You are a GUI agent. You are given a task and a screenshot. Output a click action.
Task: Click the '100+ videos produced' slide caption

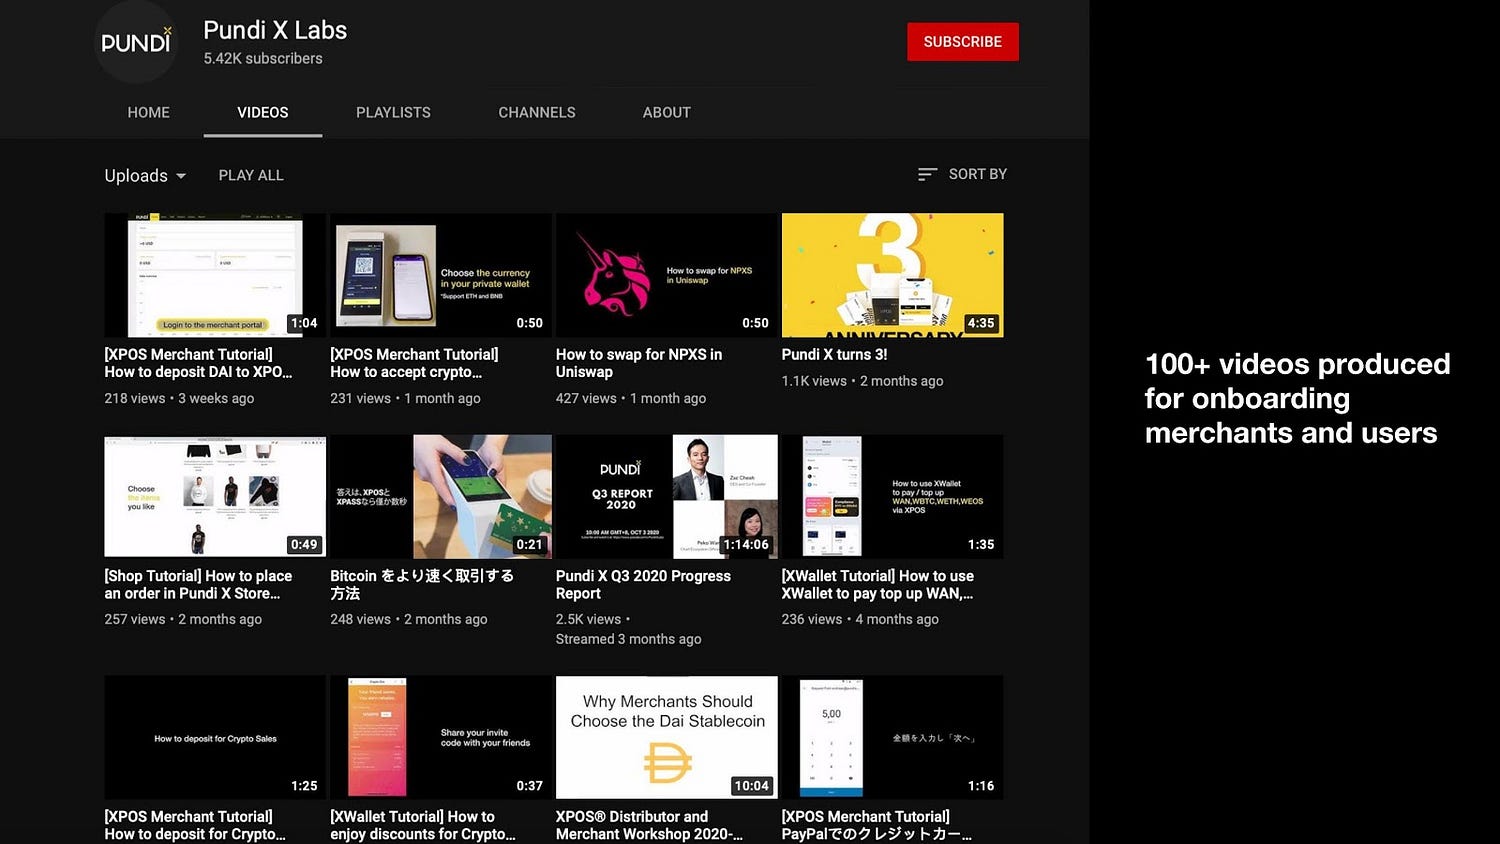coord(1297,398)
